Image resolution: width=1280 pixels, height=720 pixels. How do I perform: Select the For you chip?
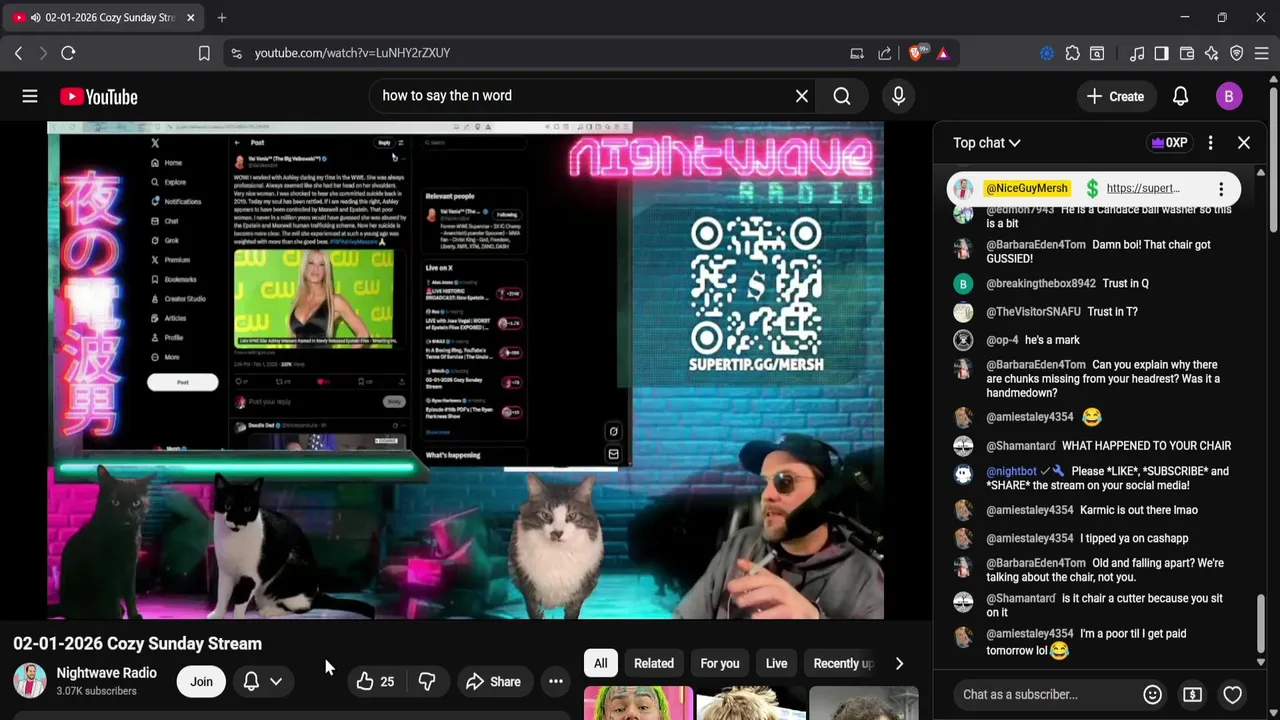point(720,663)
